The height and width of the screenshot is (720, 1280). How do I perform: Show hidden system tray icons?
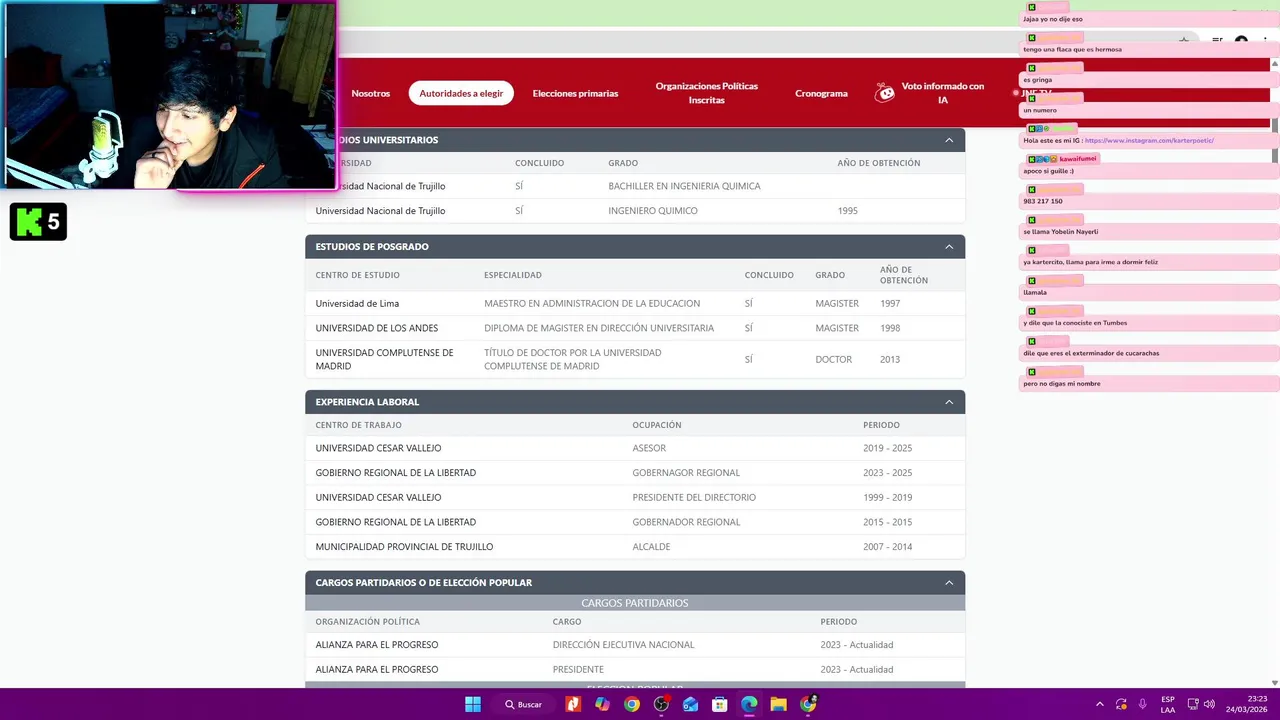coord(1100,704)
